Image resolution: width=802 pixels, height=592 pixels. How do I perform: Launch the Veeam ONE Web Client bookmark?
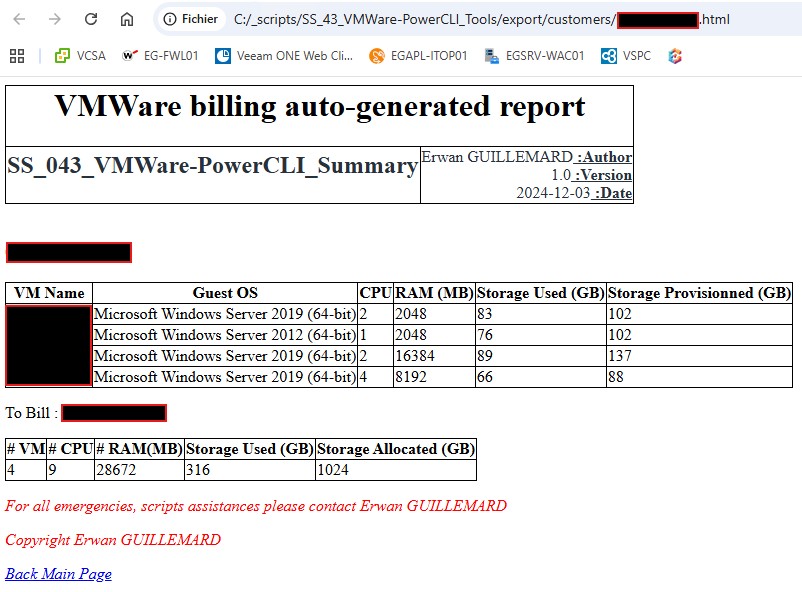pyautogui.click(x=284, y=56)
